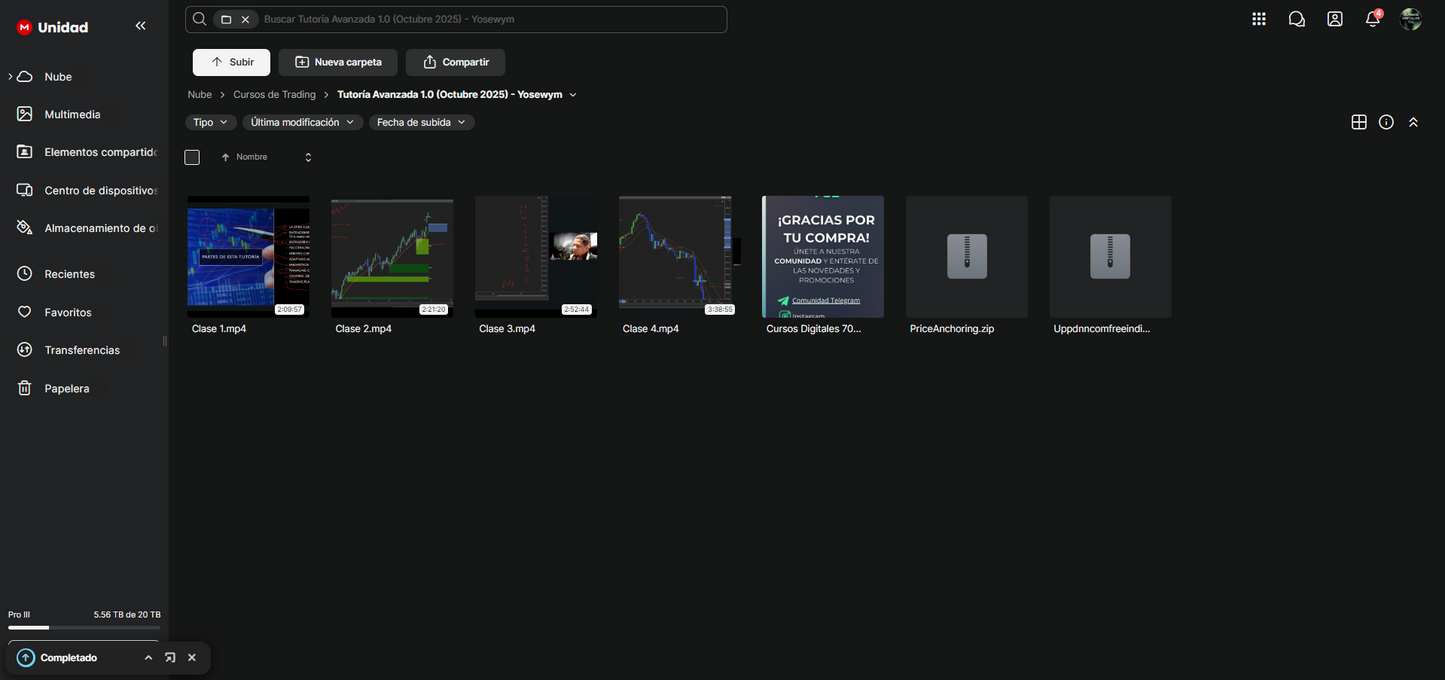The height and width of the screenshot is (680, 1445).
Task: Click the Nueva carpeta button
Action: (x=338, y=62)
